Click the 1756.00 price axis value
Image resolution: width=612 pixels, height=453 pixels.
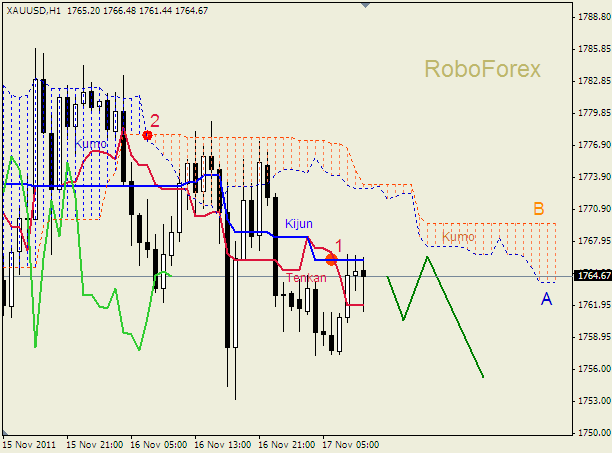pyautogui.click(x=594, y=369)
